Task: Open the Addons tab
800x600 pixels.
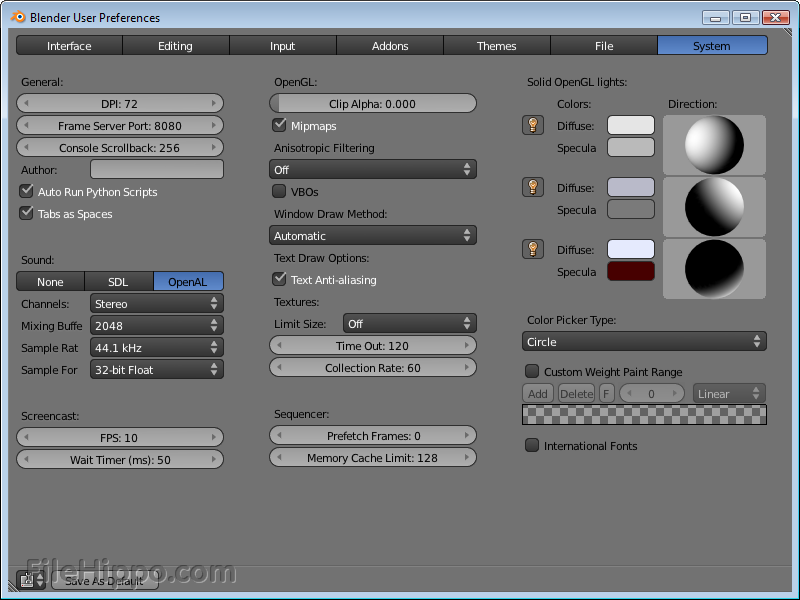Action: [x=390, y=45]
